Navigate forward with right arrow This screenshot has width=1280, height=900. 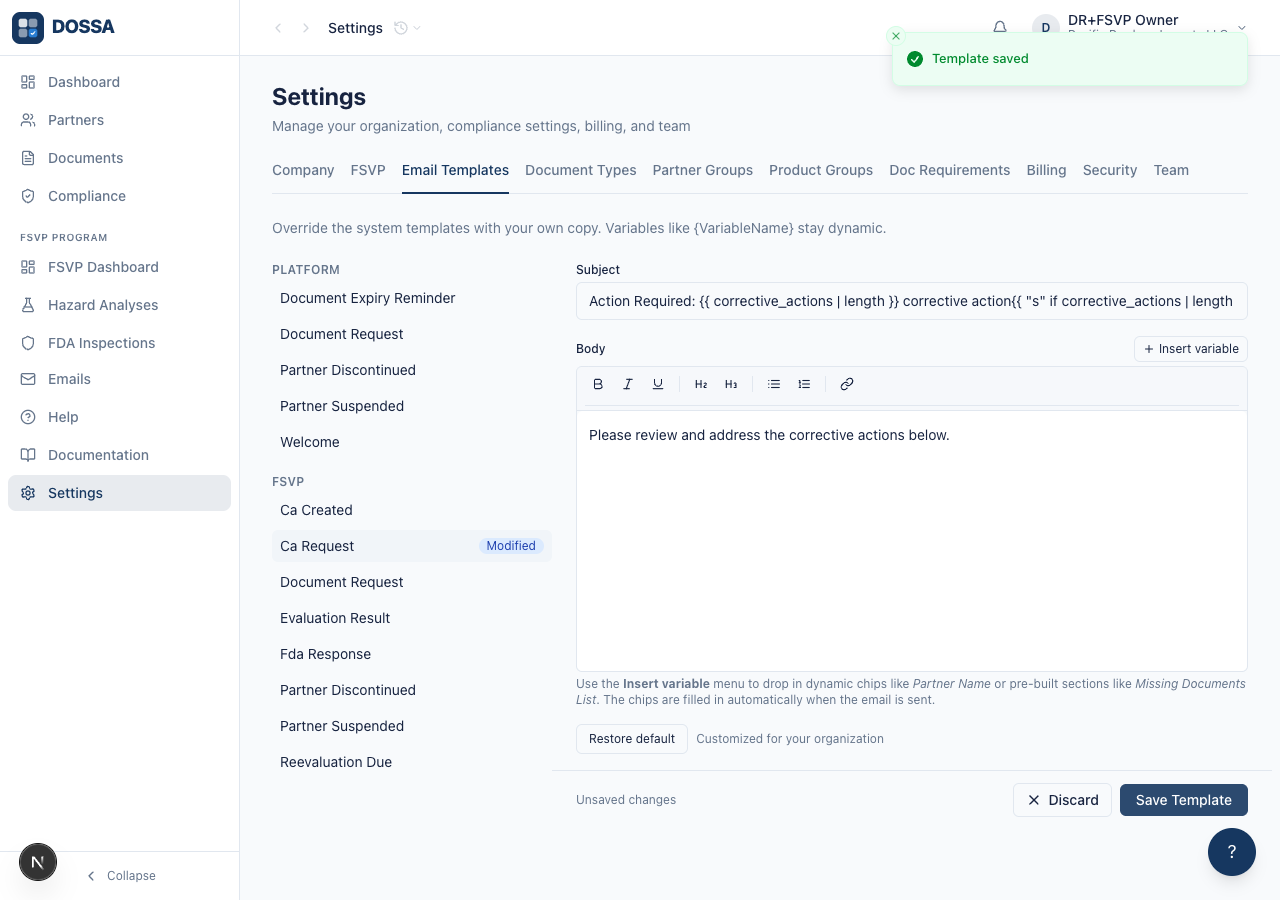point(306,28)
